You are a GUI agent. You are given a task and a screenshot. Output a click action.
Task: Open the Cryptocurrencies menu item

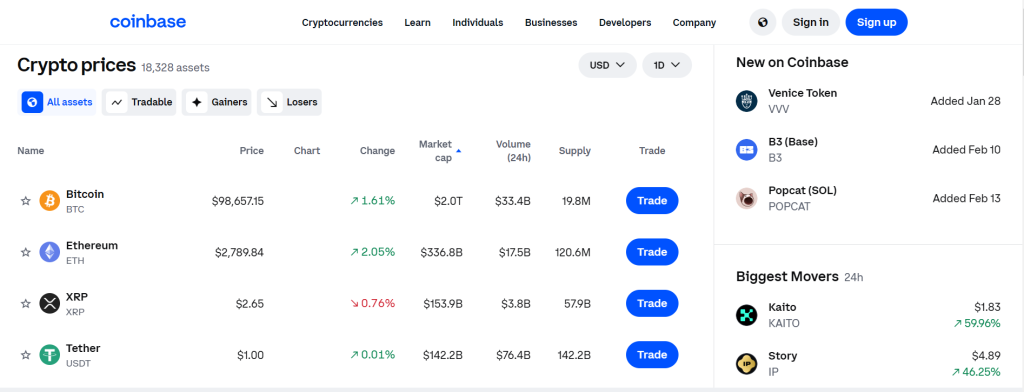tap(342, 22)
